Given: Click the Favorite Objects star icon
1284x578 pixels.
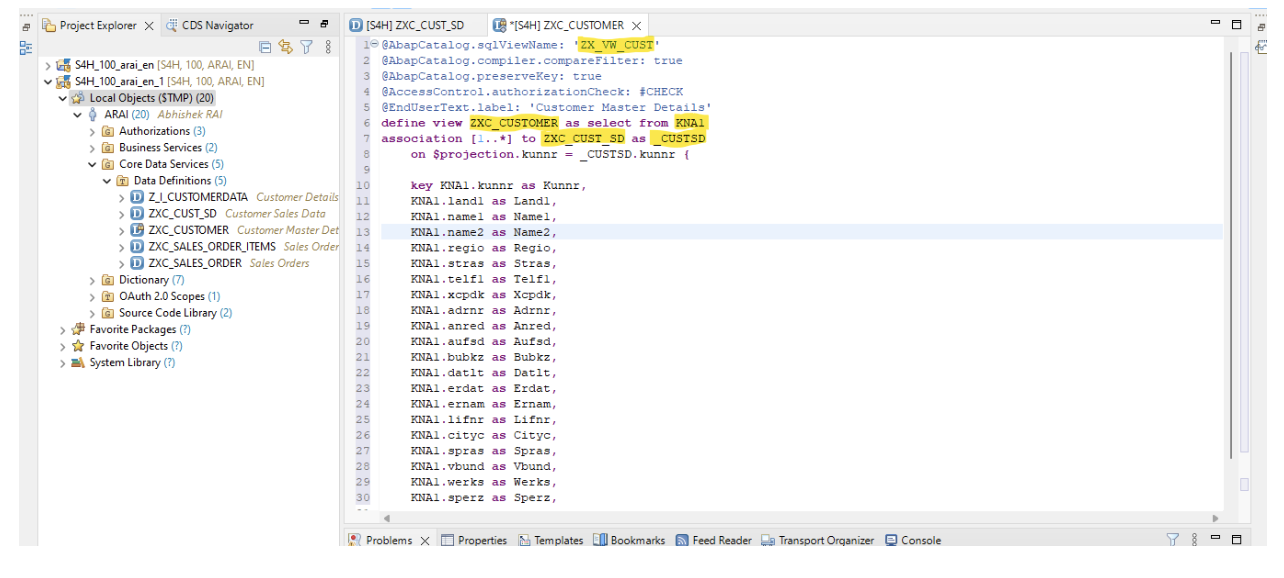Looking at the screenshot, I should (x=78, y=346).
